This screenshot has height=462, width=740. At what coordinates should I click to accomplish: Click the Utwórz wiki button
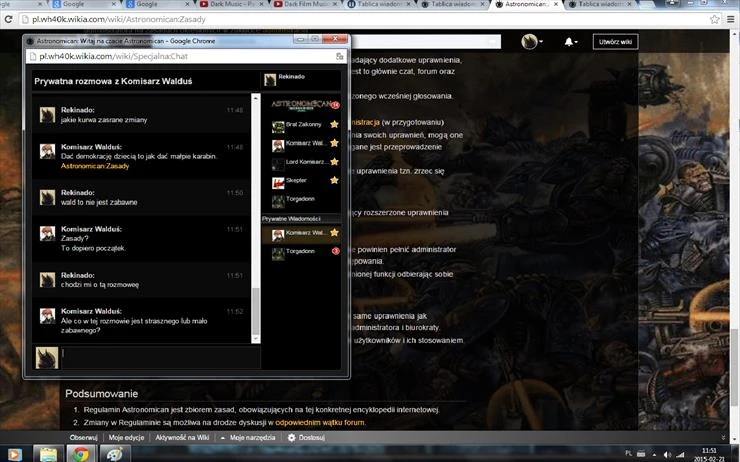(615, 42)
